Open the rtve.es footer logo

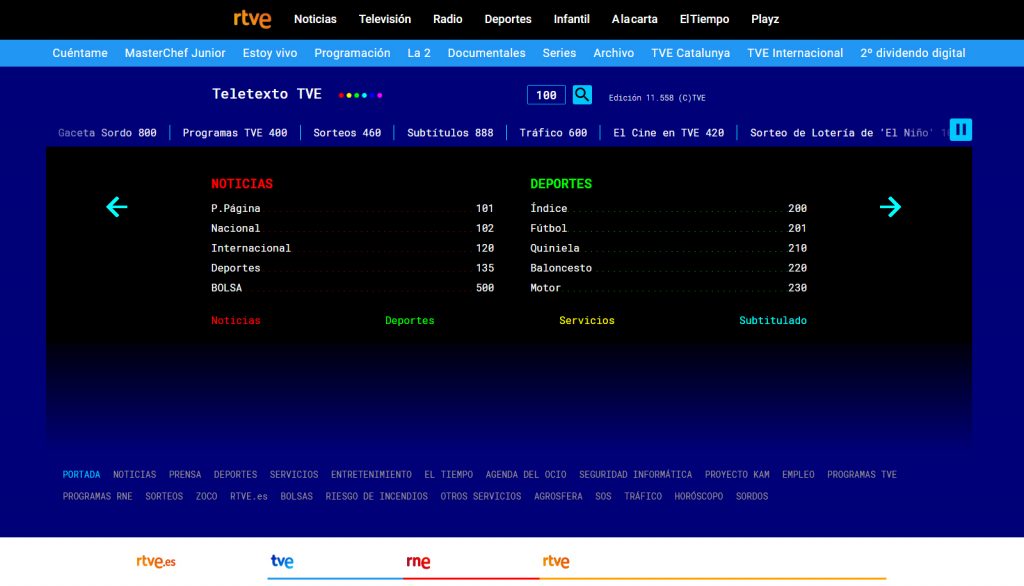155,561
